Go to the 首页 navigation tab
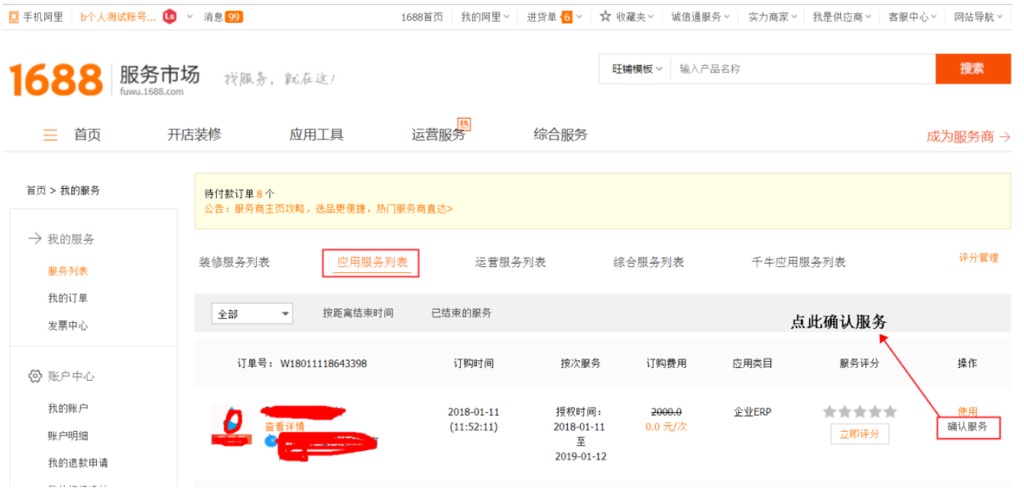This screenshot has width=1024, height=500. coord(88,135)
